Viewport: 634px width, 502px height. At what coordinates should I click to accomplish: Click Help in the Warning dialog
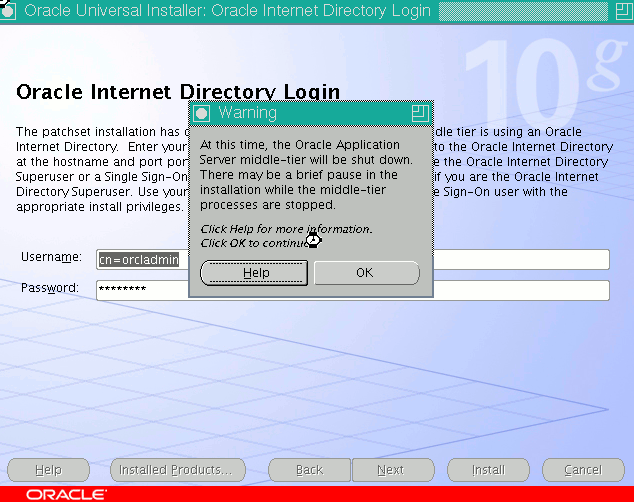(x=254, y=273)
